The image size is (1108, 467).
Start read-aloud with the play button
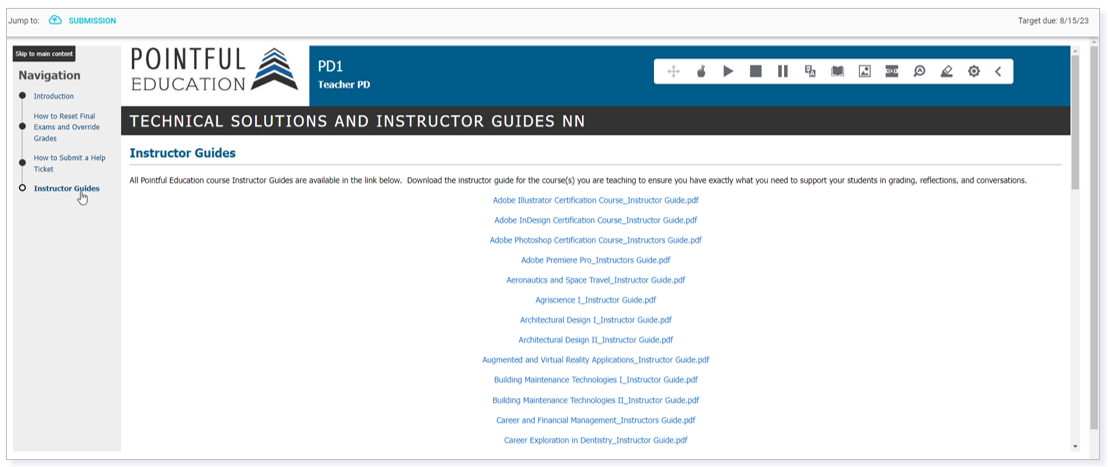729,71
